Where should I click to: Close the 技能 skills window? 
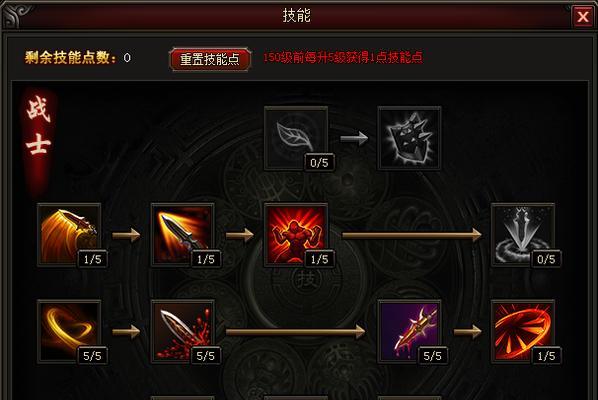[582, 17]
